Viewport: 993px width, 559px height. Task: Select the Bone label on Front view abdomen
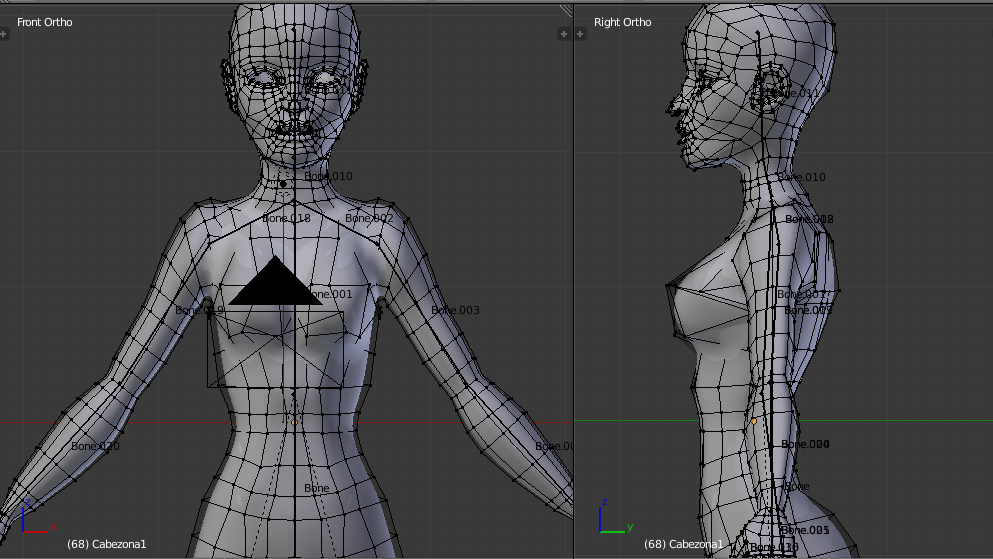point(317,488)
